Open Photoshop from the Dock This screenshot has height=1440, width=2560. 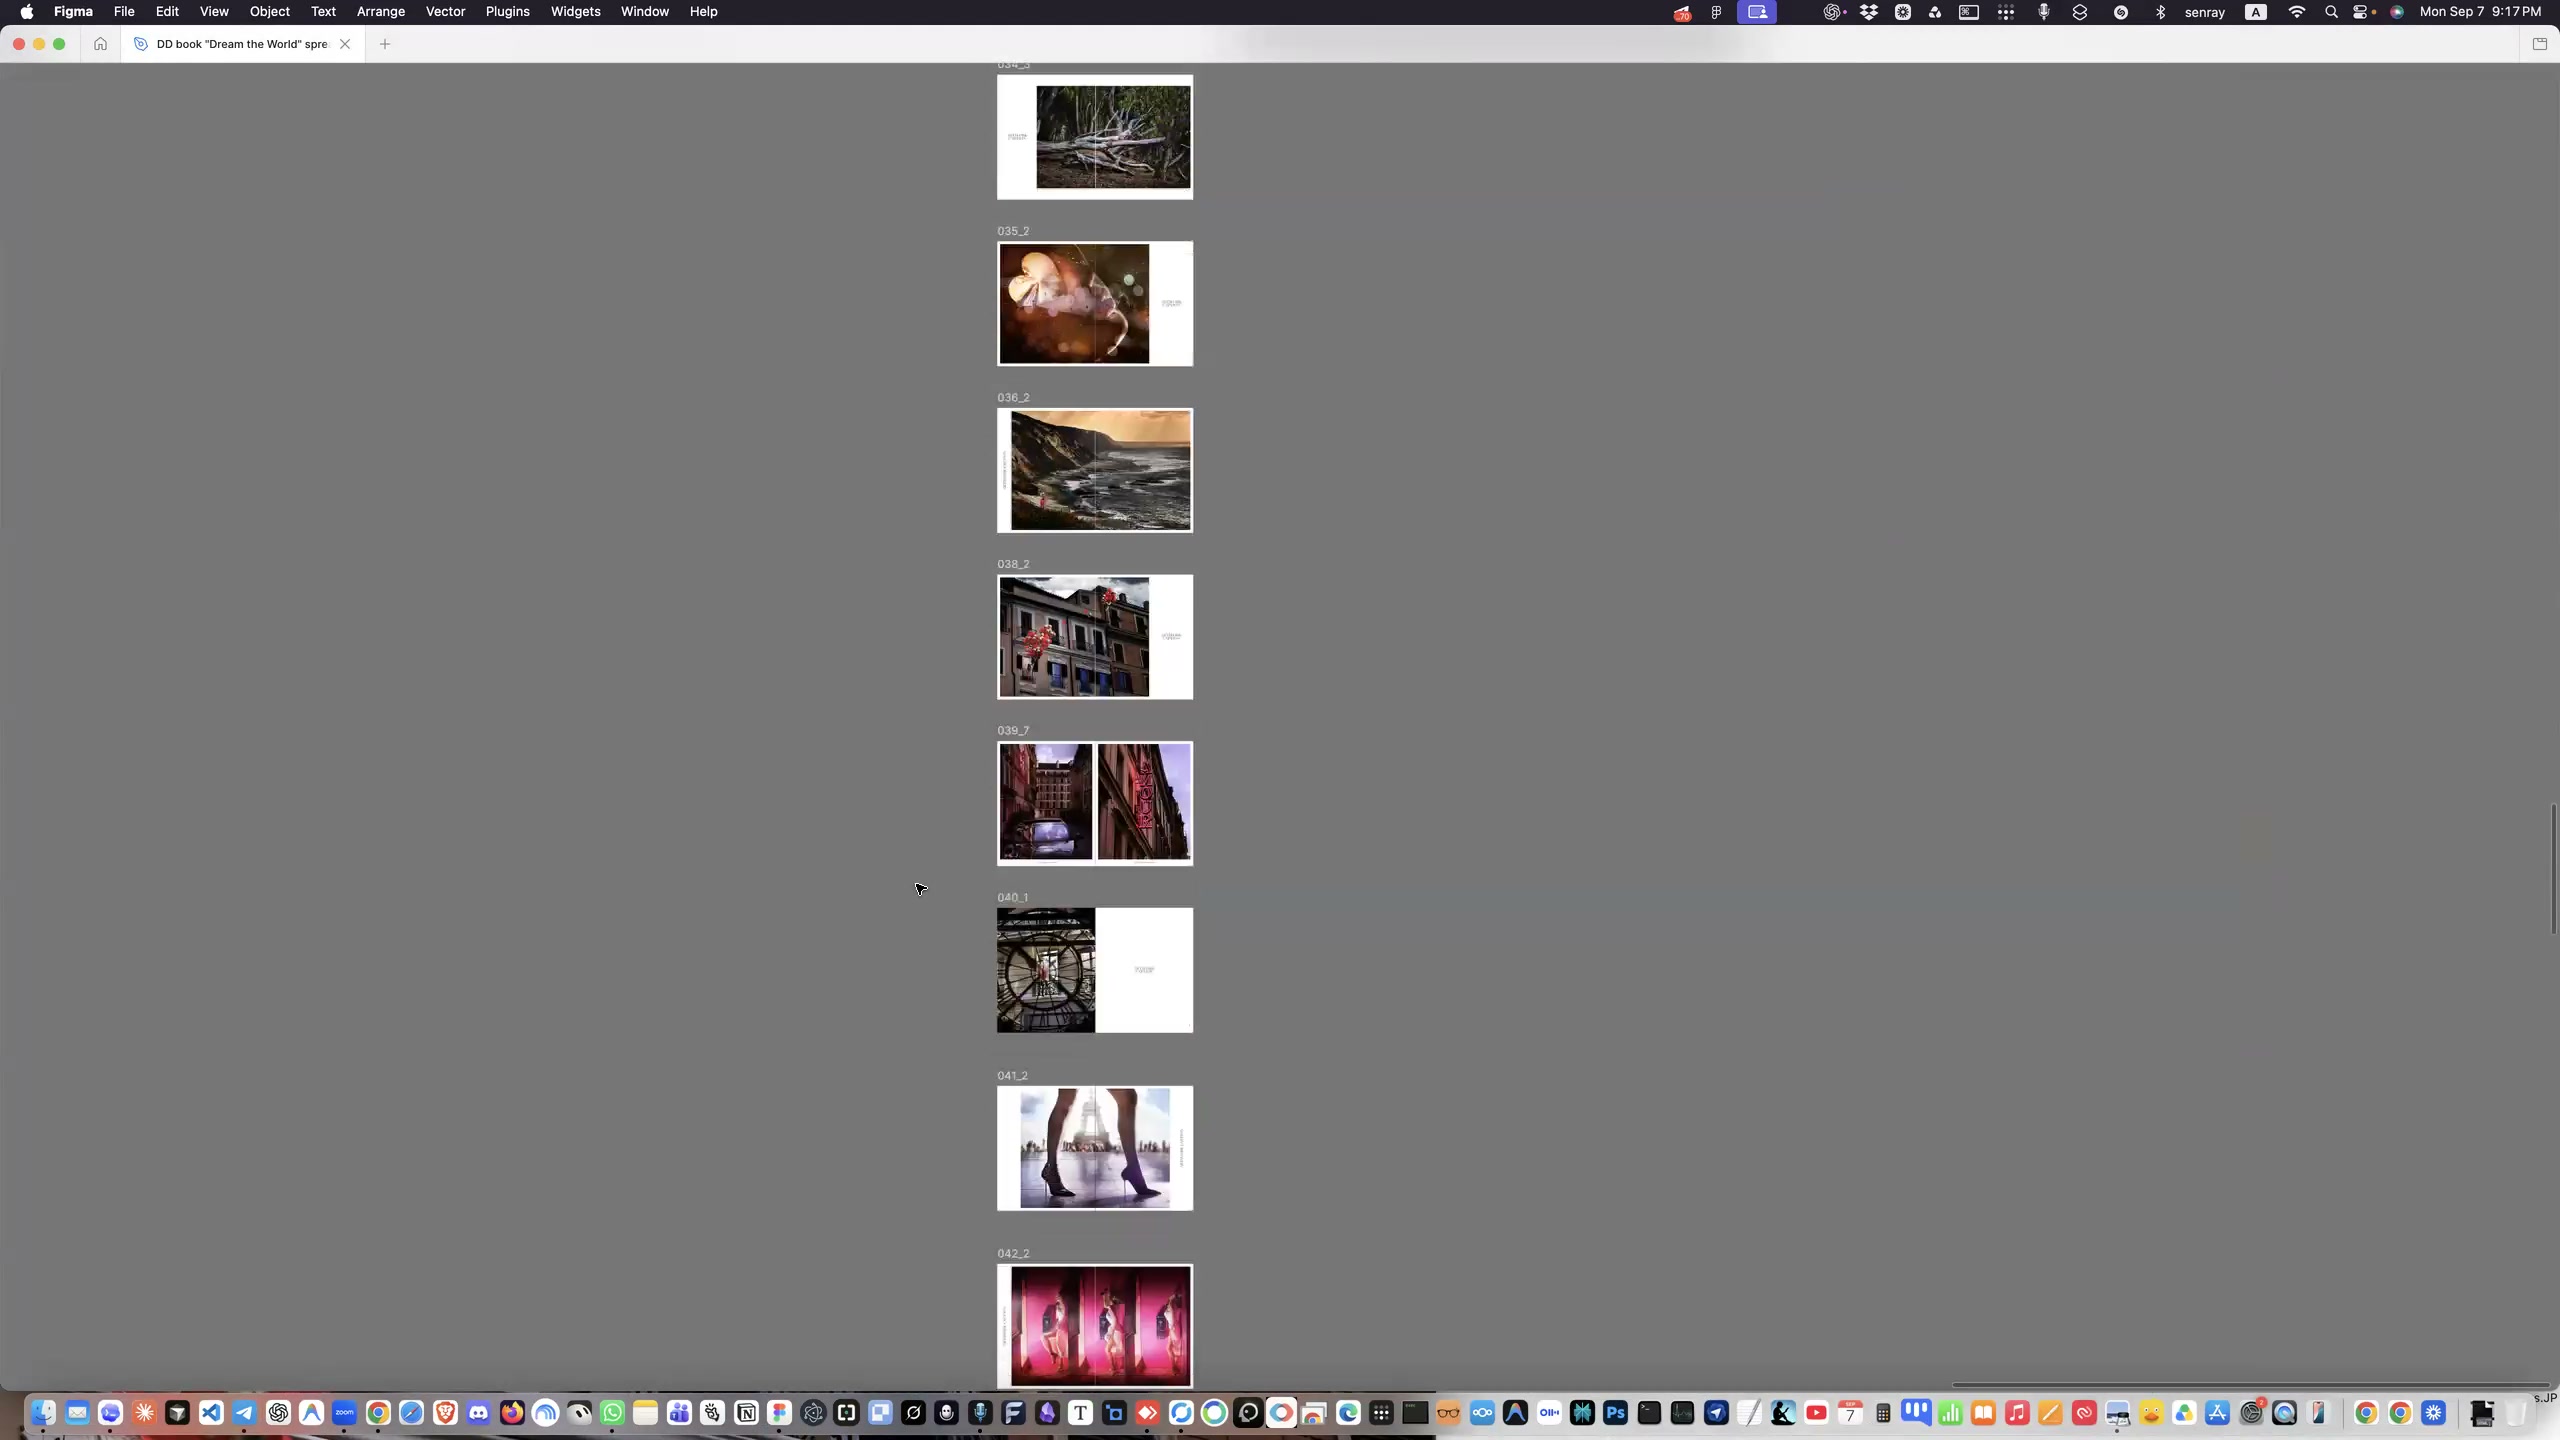coord(1615,1413)
